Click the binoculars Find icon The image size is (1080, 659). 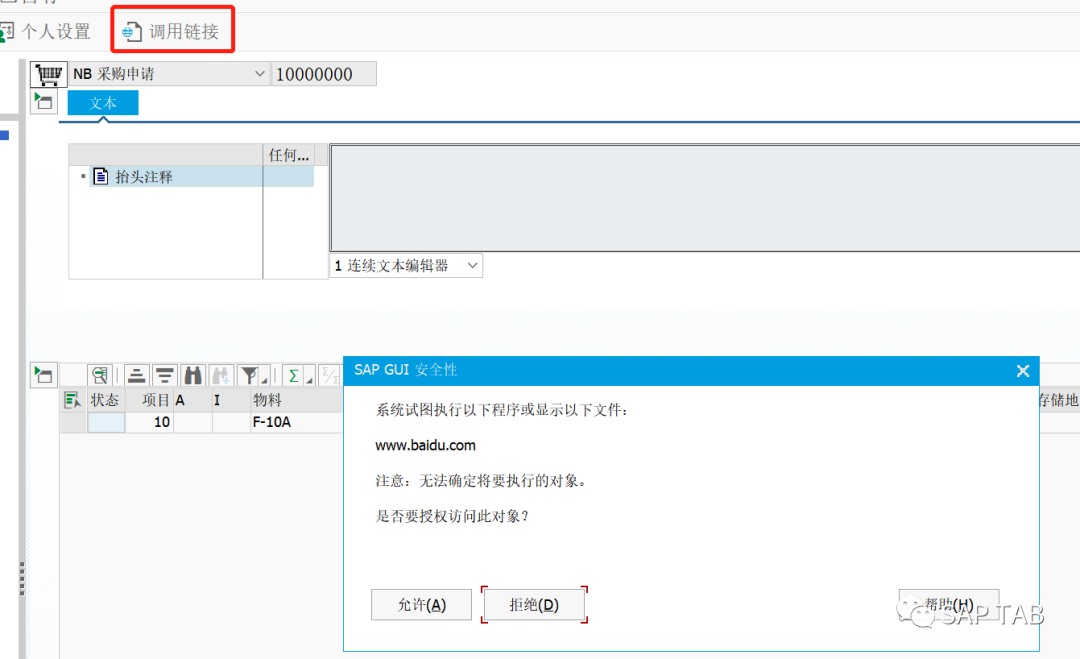(x=193, y=375)
